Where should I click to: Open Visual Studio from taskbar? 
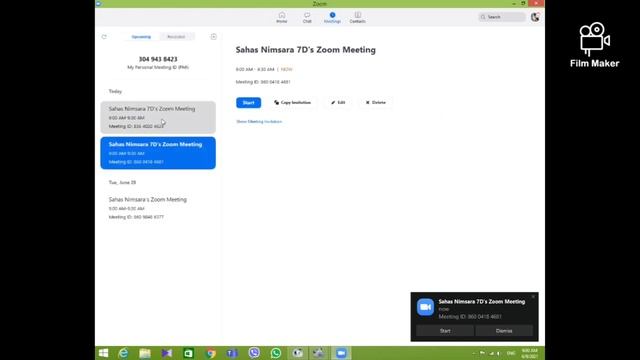pos(167,353)
